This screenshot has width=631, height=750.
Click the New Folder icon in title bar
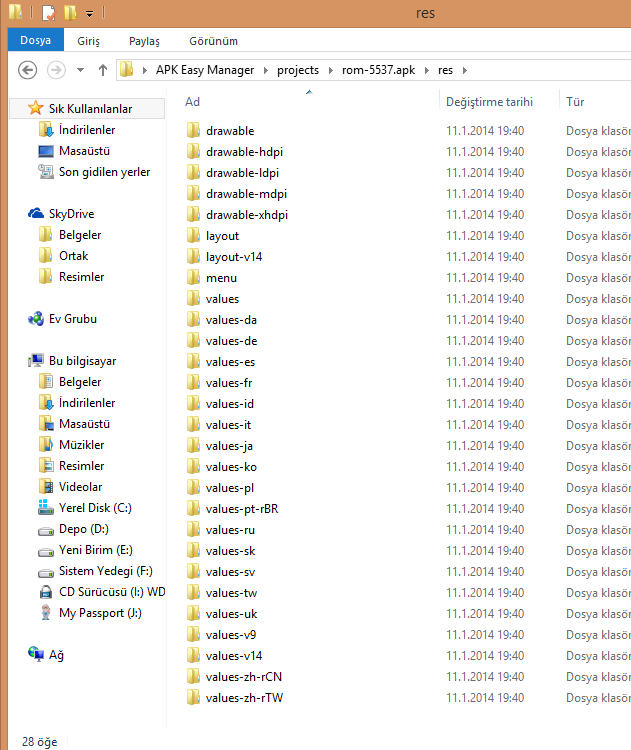click(70, 13)
